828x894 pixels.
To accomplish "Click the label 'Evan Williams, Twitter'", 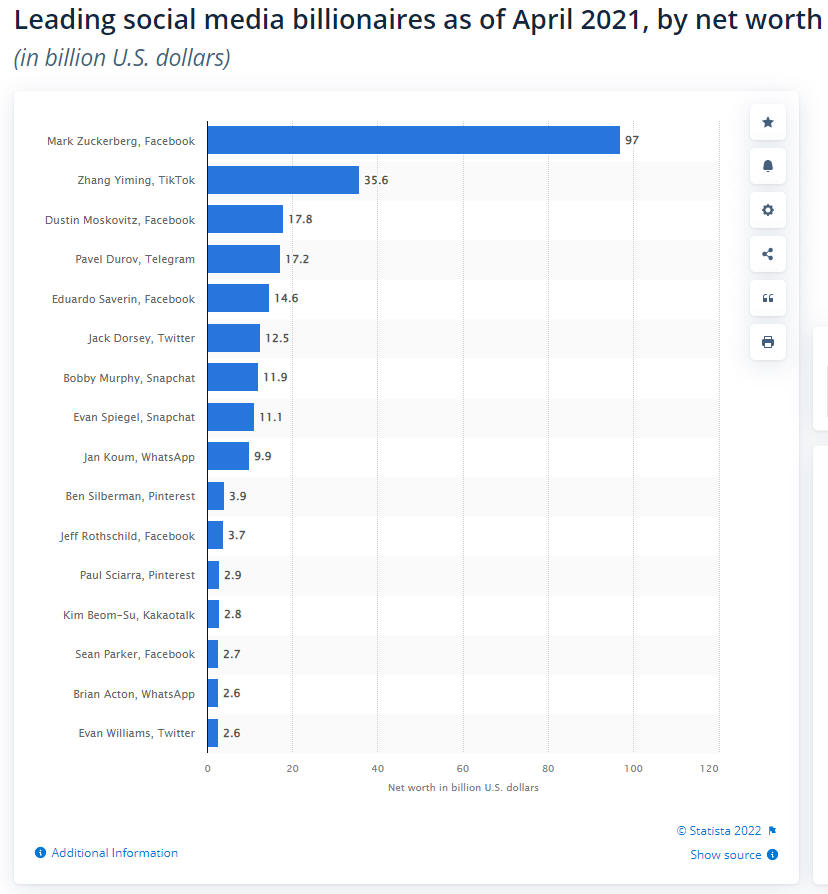I will pos(137,733).
